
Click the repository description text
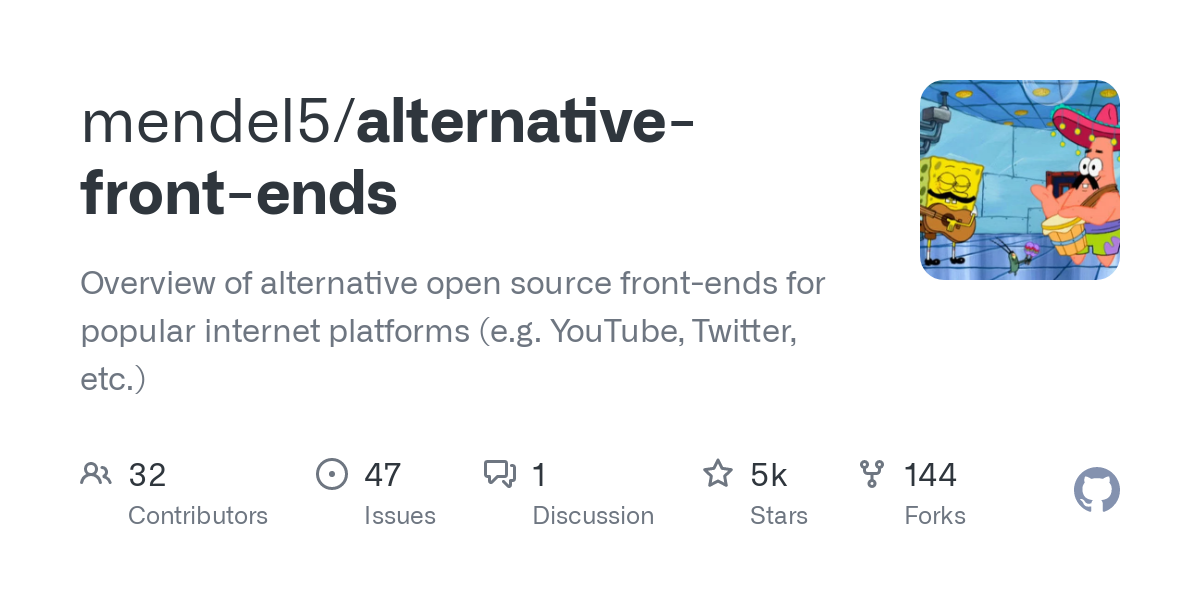click(x=453, y=331)
